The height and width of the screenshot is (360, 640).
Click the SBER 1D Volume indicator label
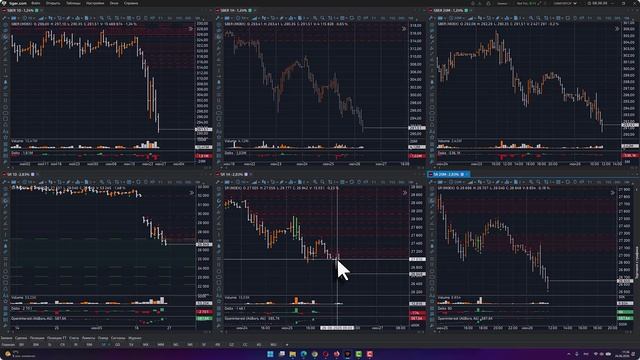[x=24, y=141]
